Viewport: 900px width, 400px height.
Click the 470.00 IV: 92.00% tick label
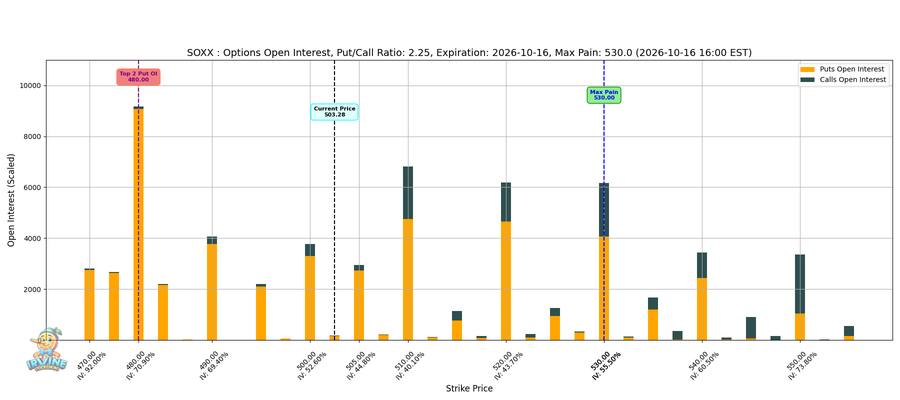pyautogui.click(x=91, y=364)
